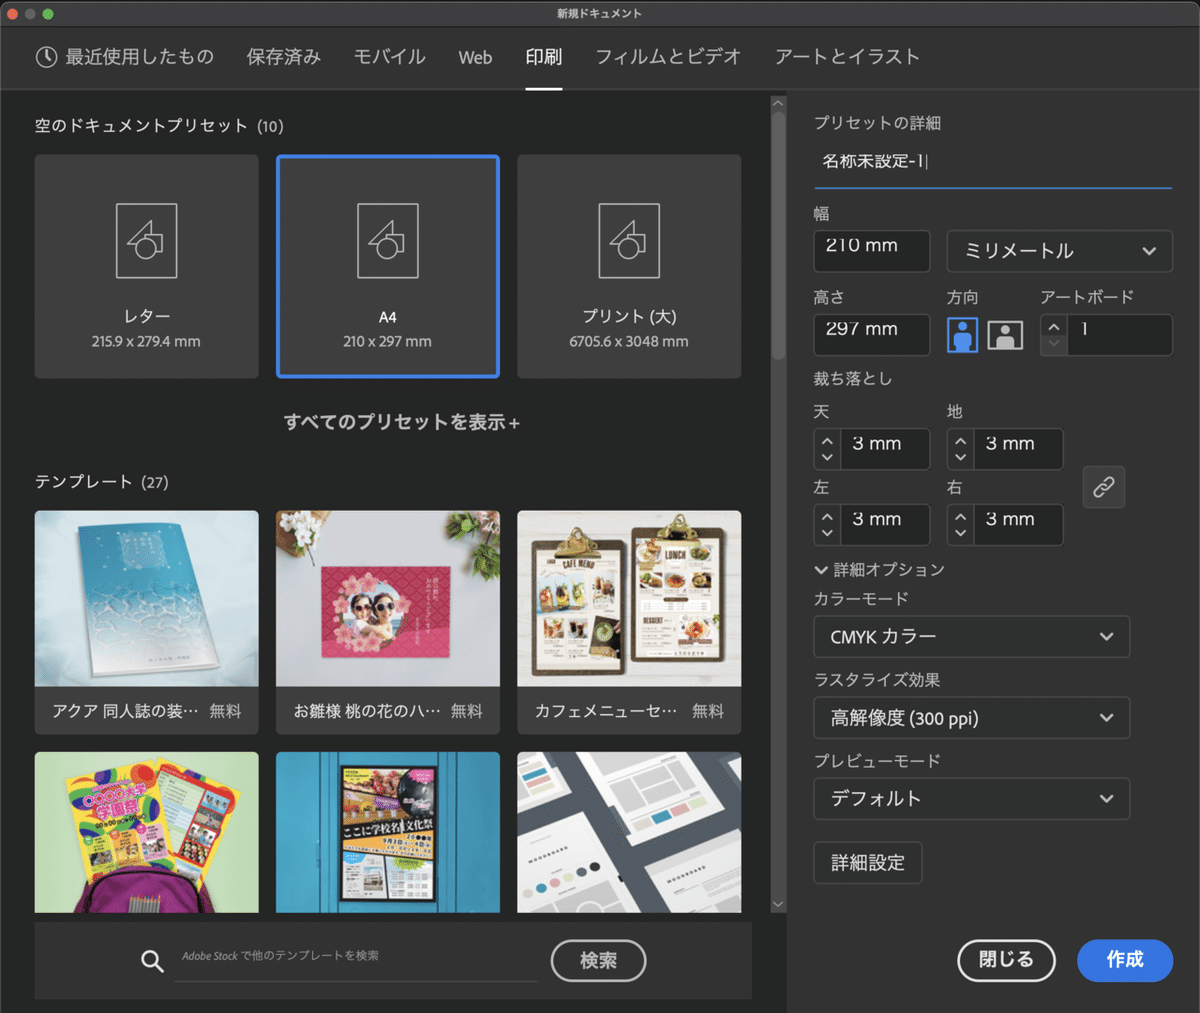Open お雛様 桃の花 template thumbnail
Image resolution: width=1200 pixels, height=1013 pixels.
point(388,598)
